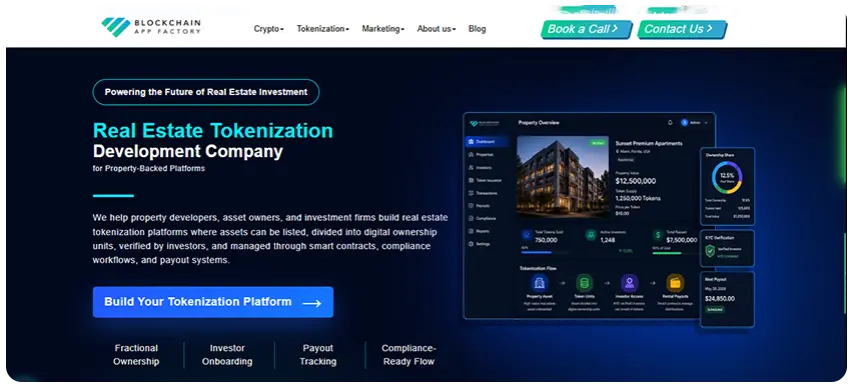The height and width of the screenshot is (390, 850).
Task: Open the Settings gear icon in sidebar
Action: 471,244
